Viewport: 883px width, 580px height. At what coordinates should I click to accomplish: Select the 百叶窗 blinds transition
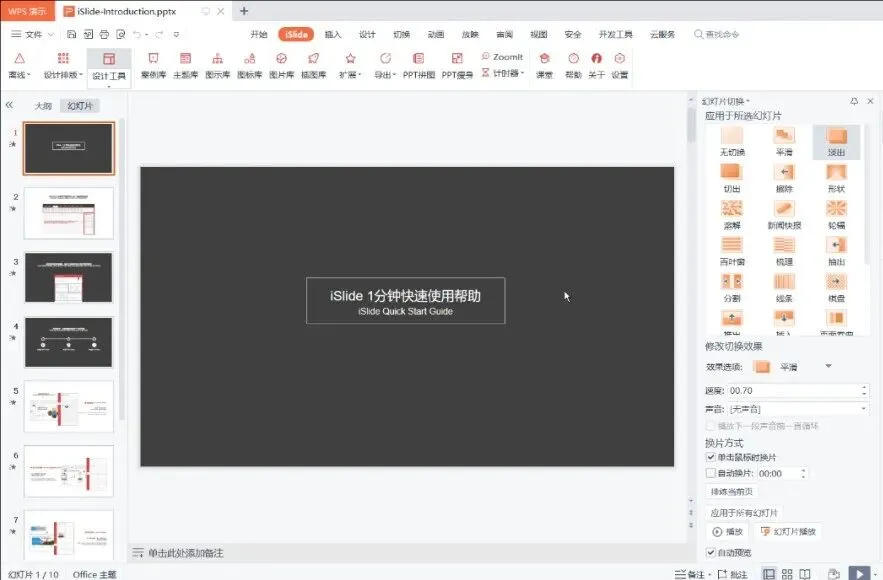tap(732, 251)
